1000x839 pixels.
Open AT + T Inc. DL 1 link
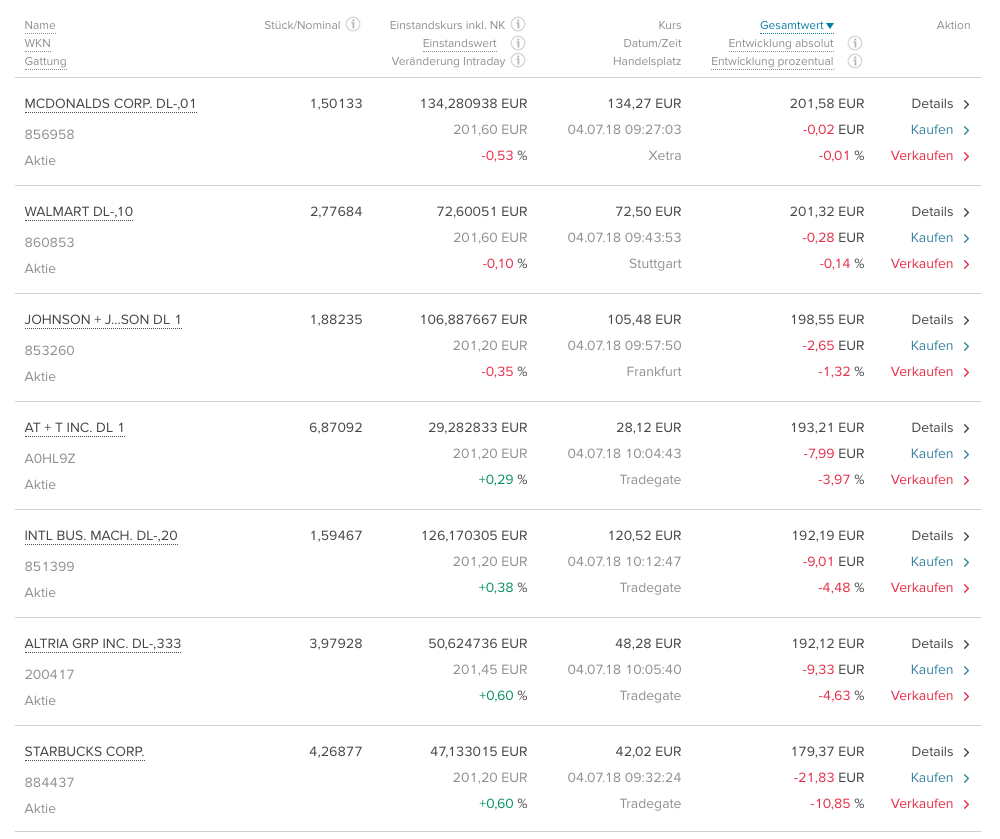74,428
